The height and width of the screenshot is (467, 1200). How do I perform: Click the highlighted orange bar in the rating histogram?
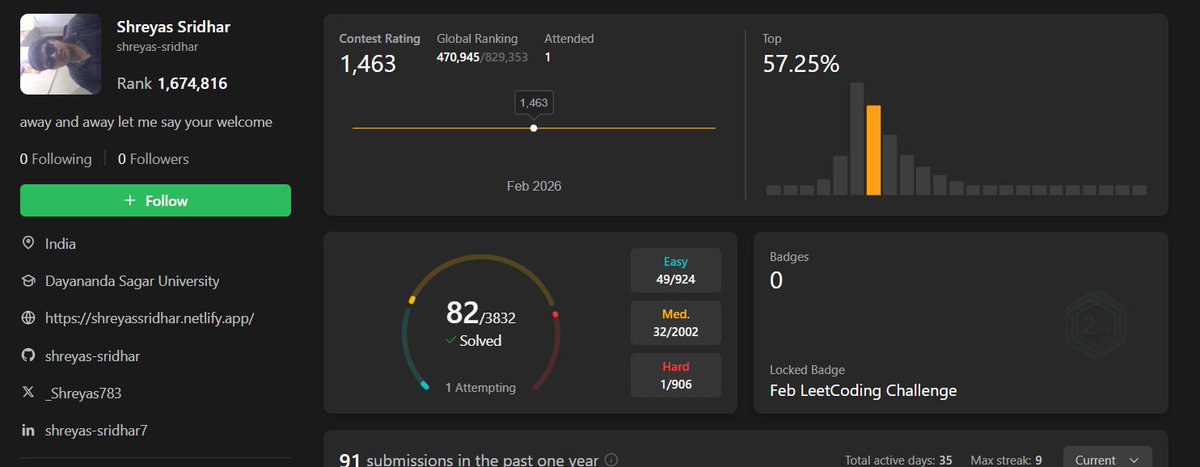pos(873,150)
